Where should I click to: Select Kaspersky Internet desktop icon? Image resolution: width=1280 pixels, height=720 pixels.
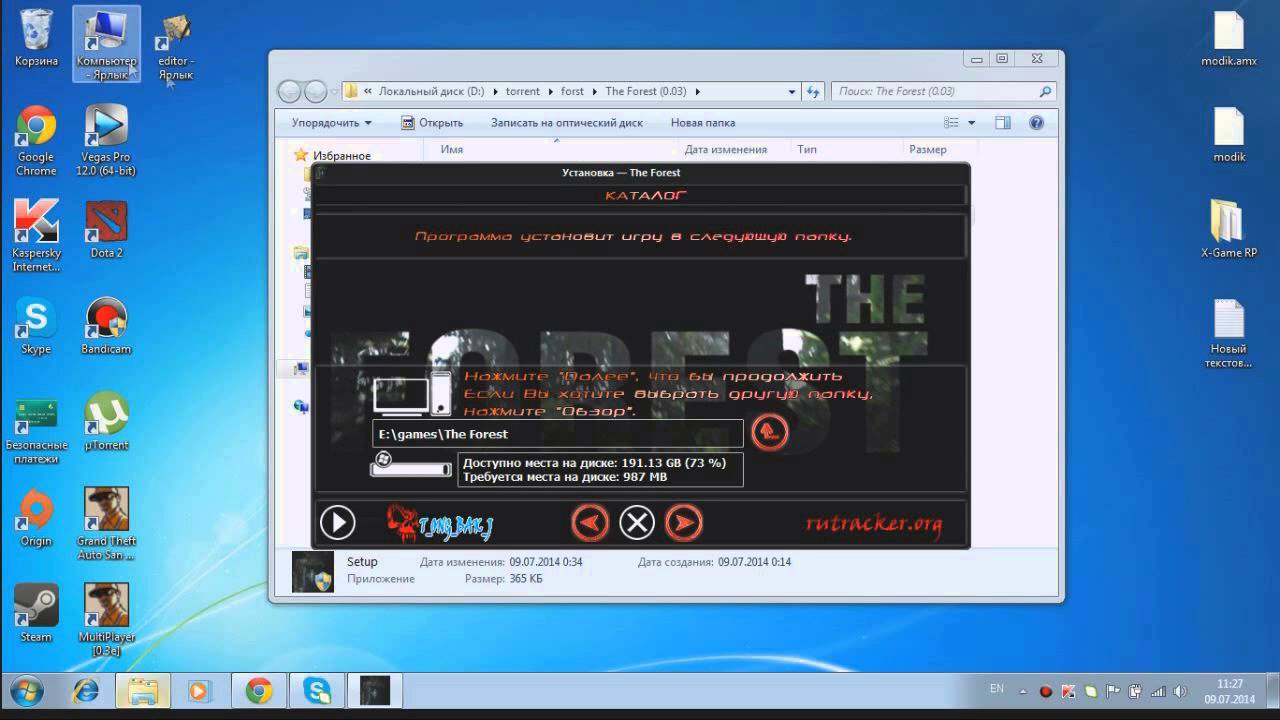36,237
